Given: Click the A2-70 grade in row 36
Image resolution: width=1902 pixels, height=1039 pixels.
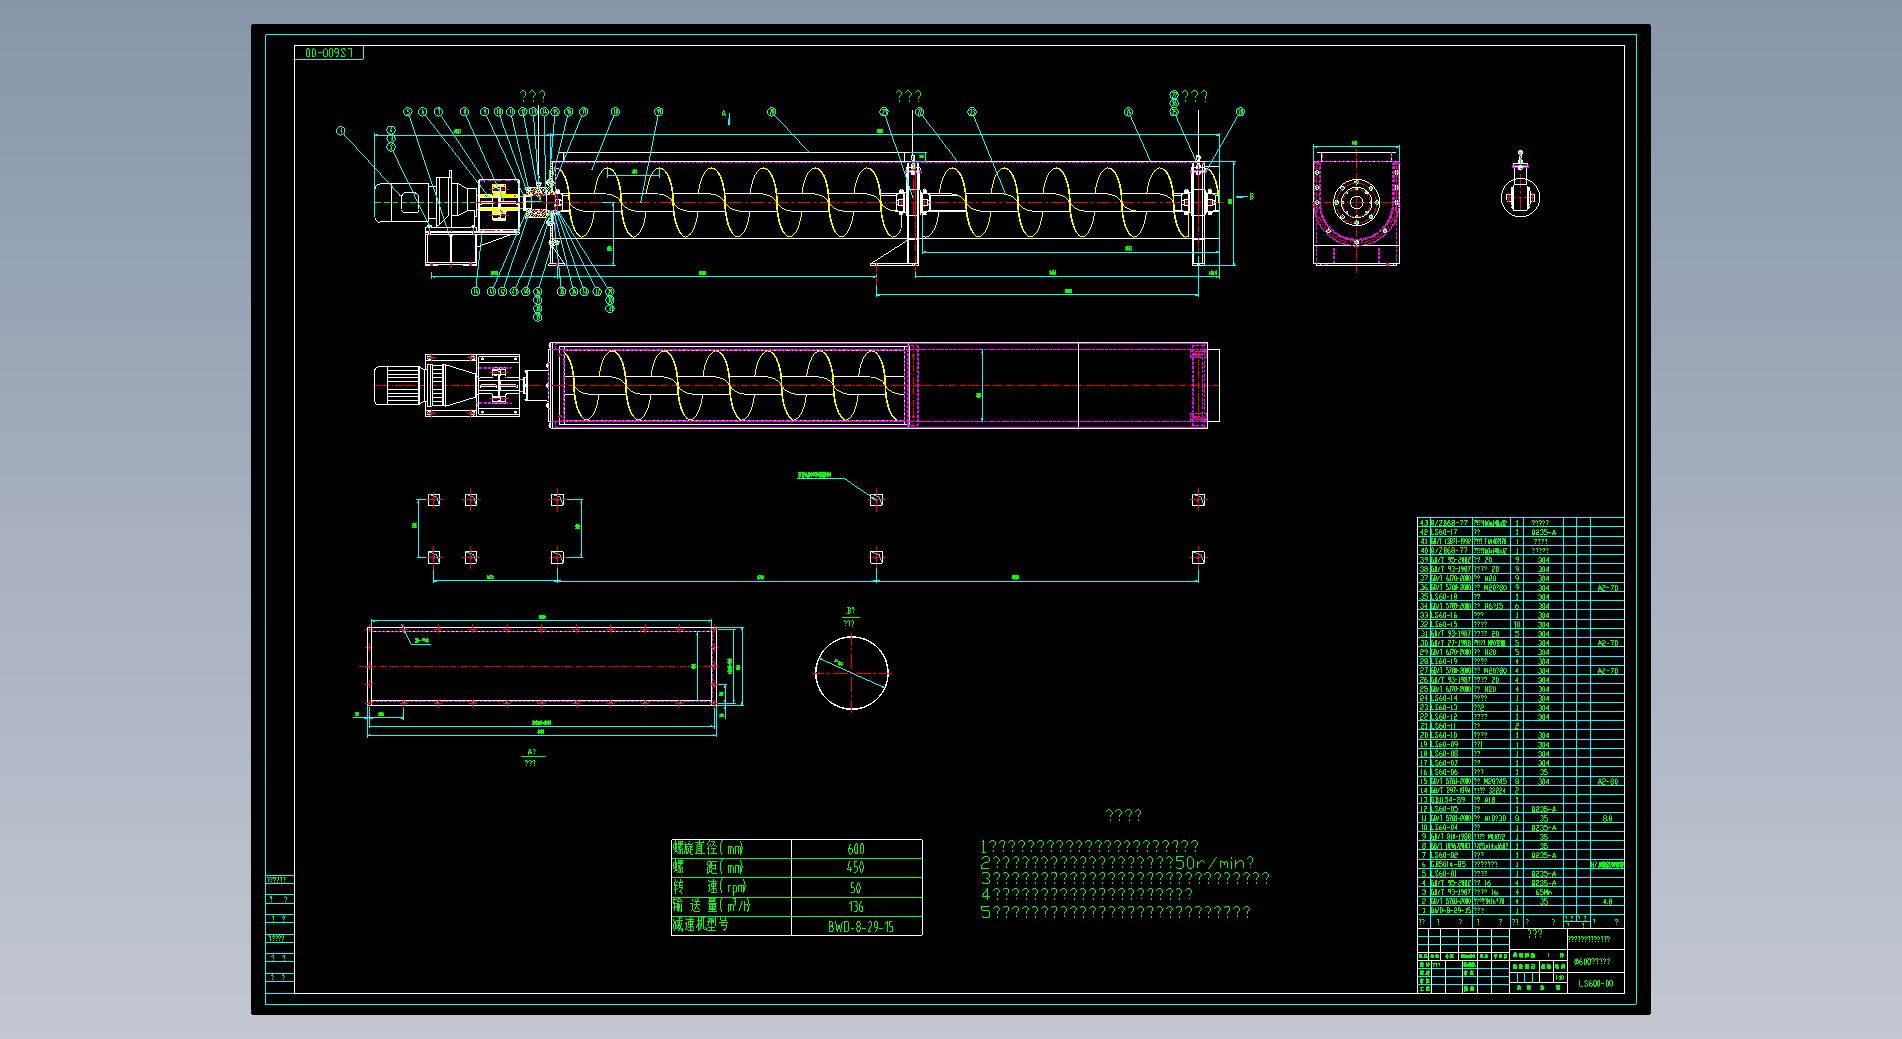Looking at the screenshot, I should coord(1607,588).
